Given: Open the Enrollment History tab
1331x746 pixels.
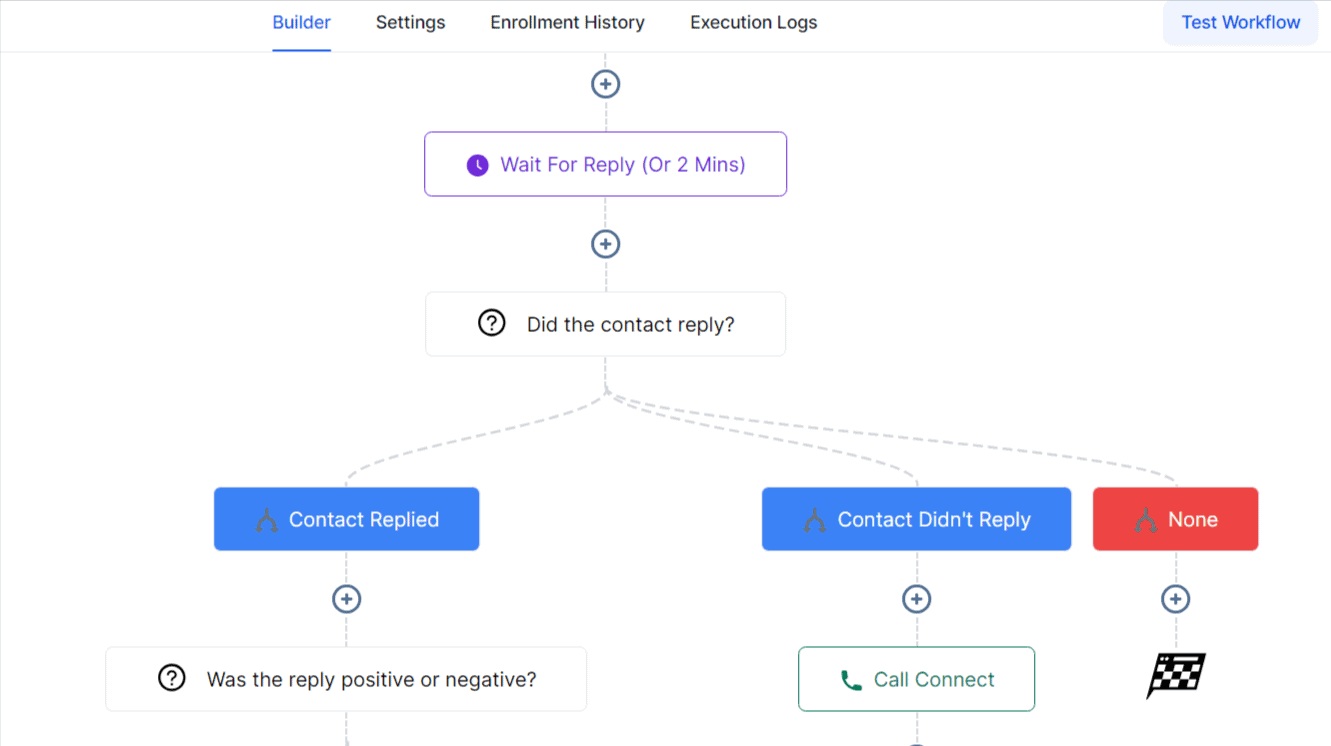Looking at the screenshot, I should point(567,22).
